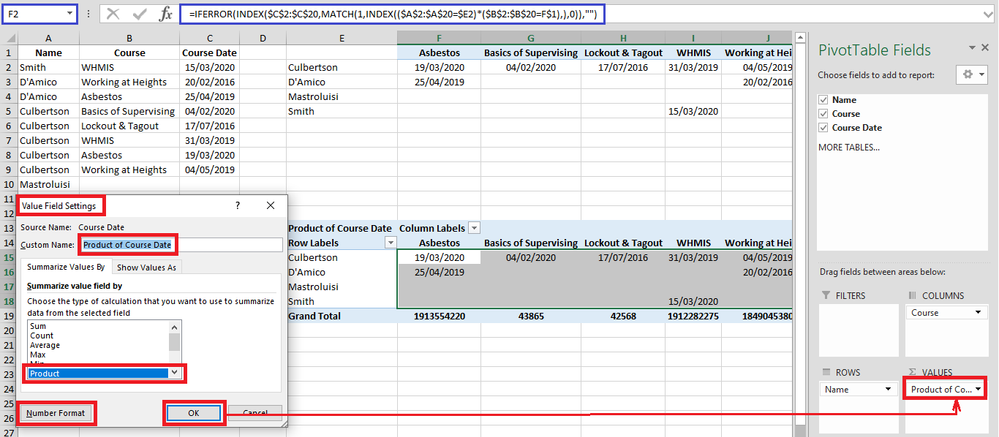
Task: Open the Name Box dropdown
Action: pyautogui.click(x=68, y=13)
